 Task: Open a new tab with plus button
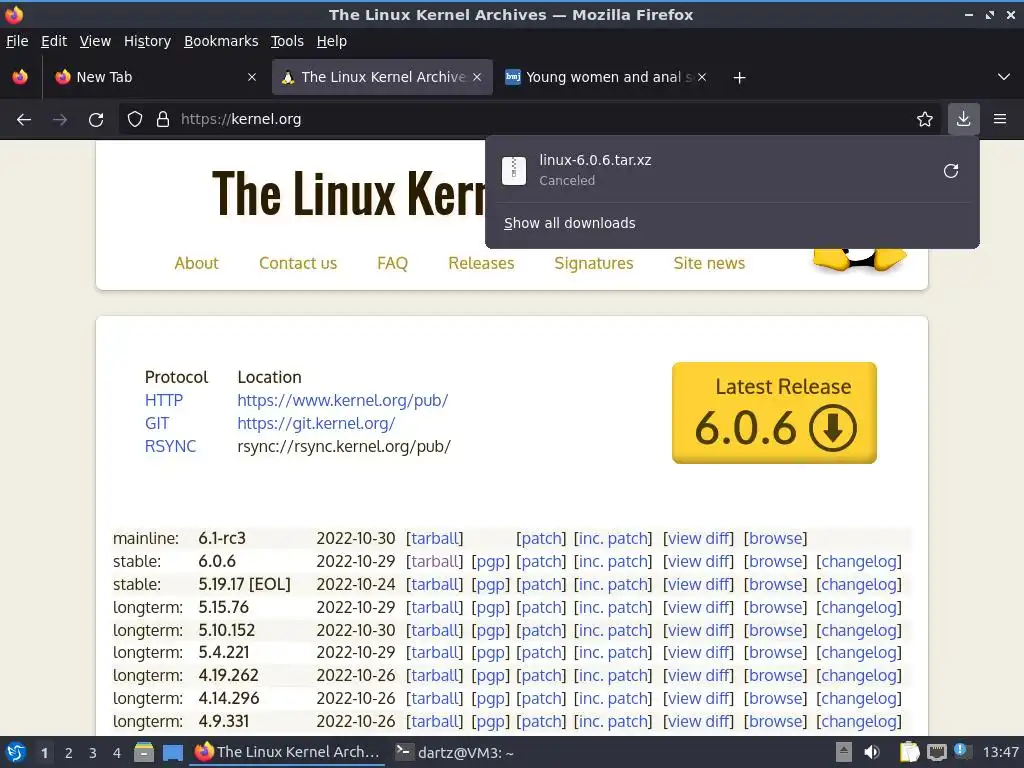tap(739, 78)
